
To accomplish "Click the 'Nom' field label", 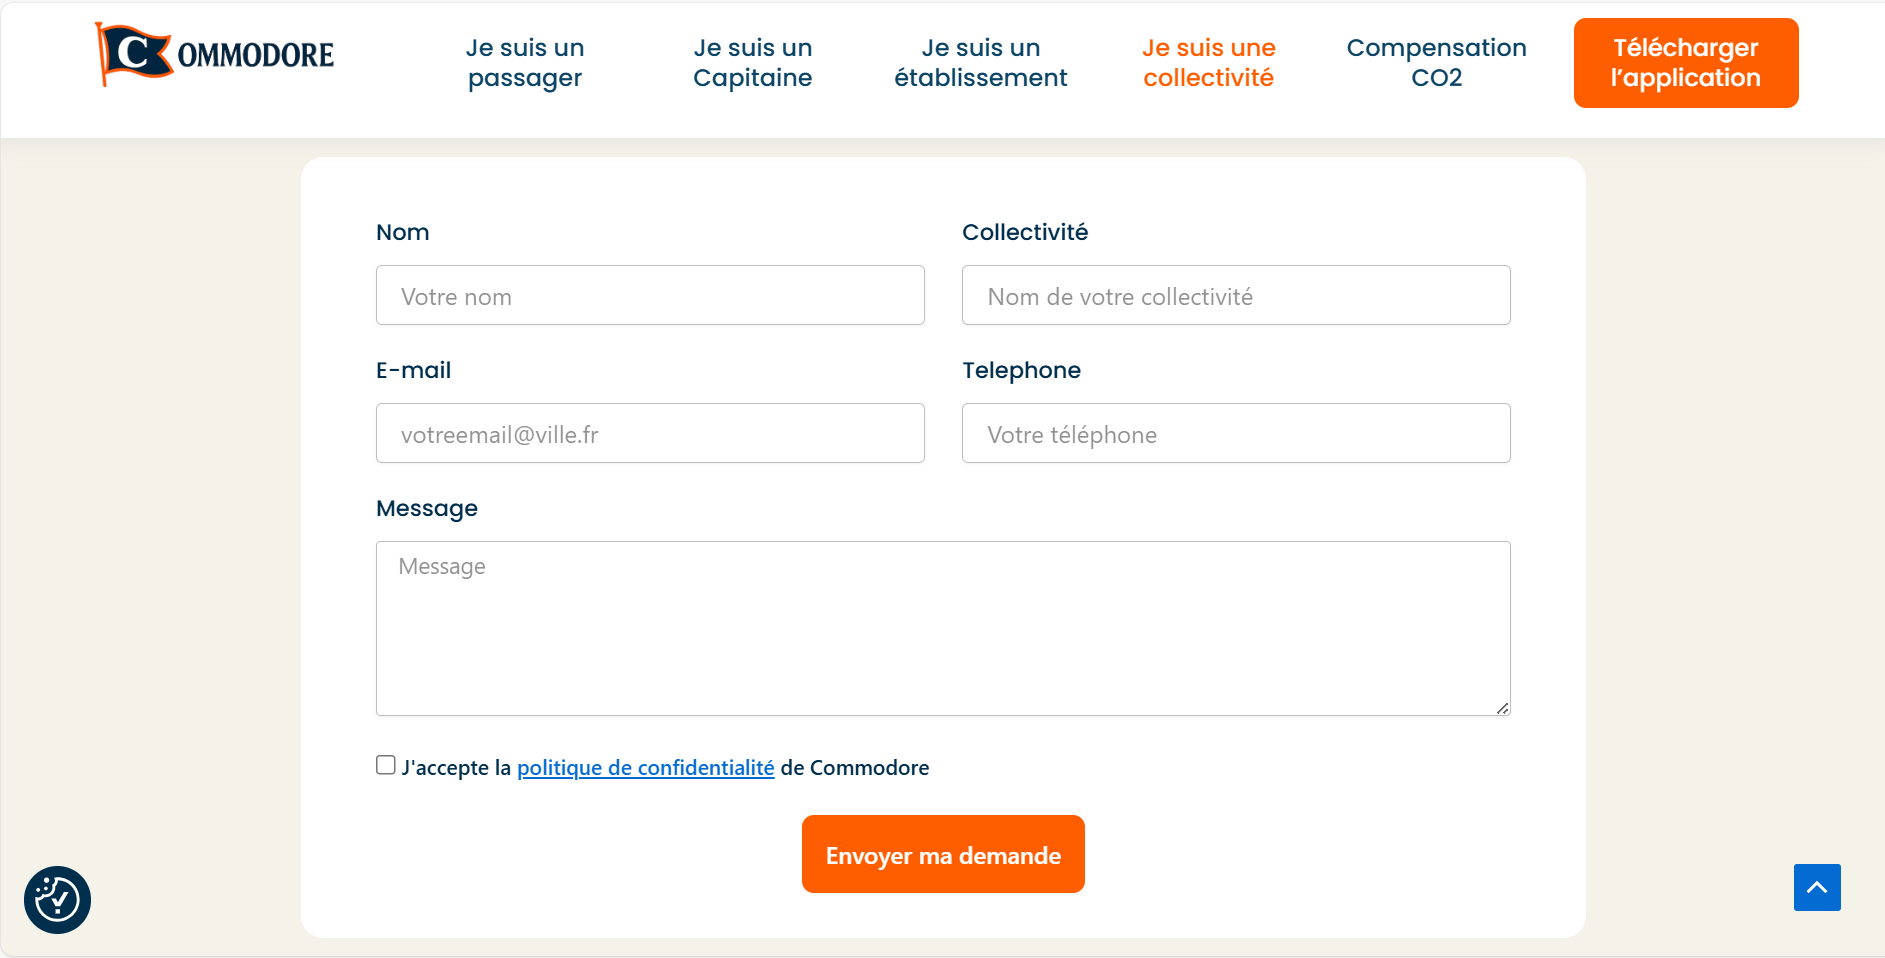I will click(x=403, y=232).
